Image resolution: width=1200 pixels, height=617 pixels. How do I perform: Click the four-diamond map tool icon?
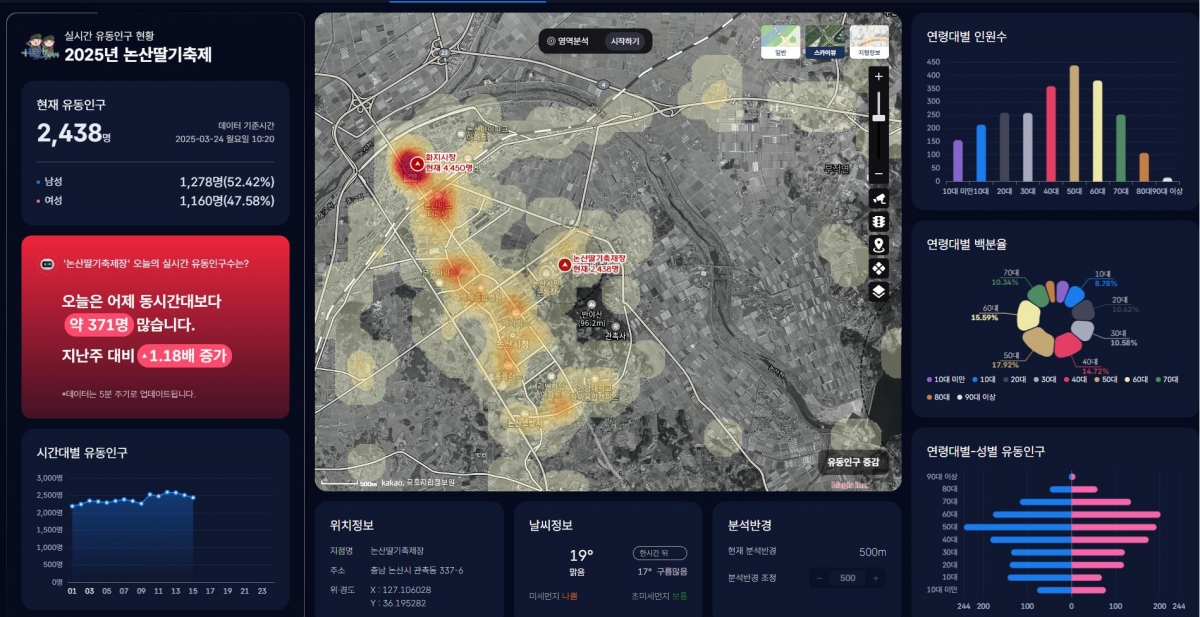879,268
